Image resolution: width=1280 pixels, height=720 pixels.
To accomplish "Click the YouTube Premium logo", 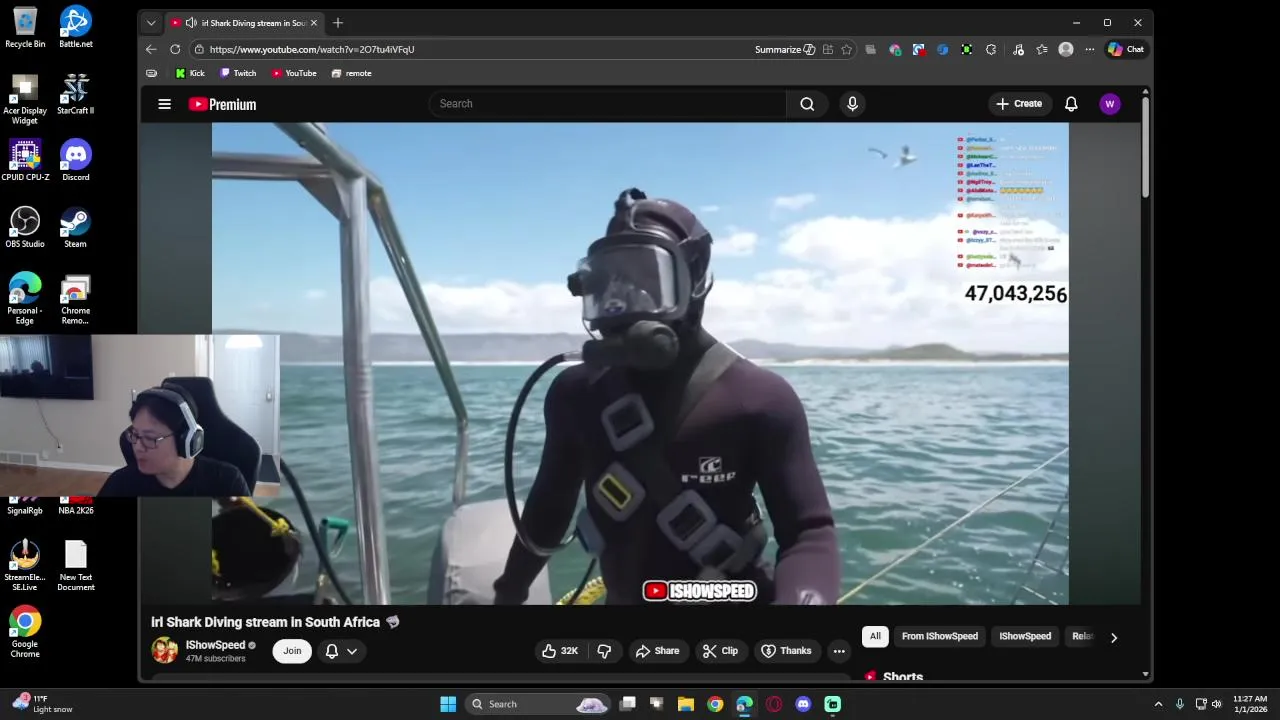I will tap(222, 104).
